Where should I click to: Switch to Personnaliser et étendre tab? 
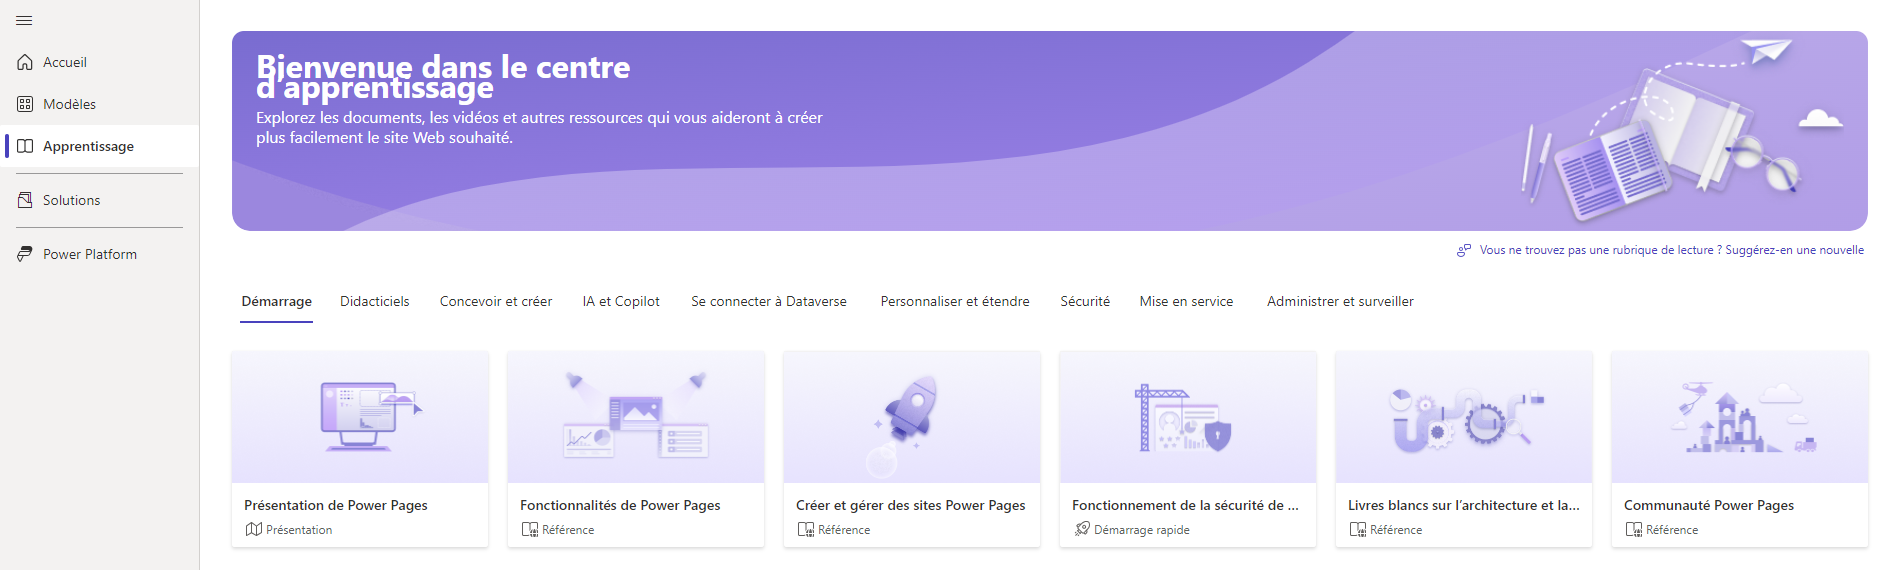coord(955,301)
